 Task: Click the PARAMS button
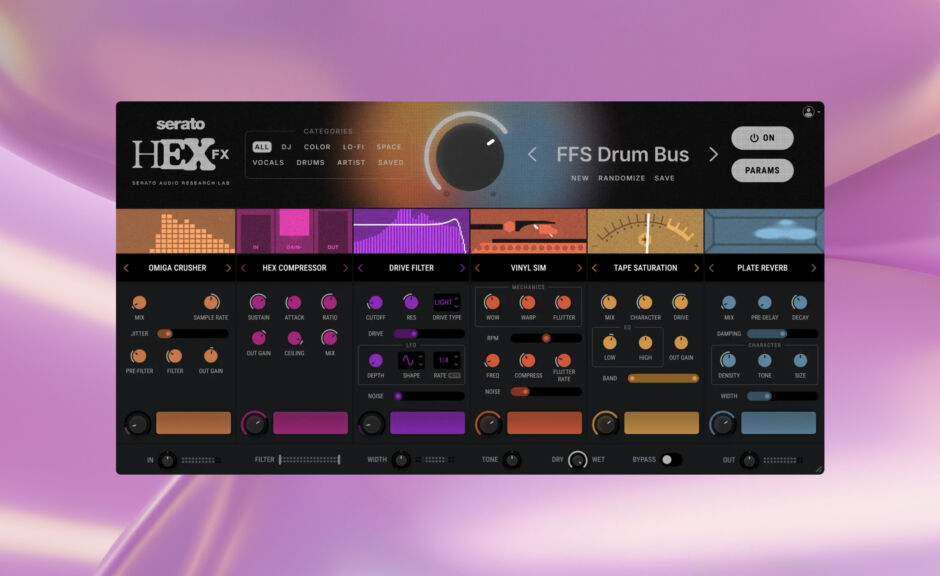pos(762,170)
